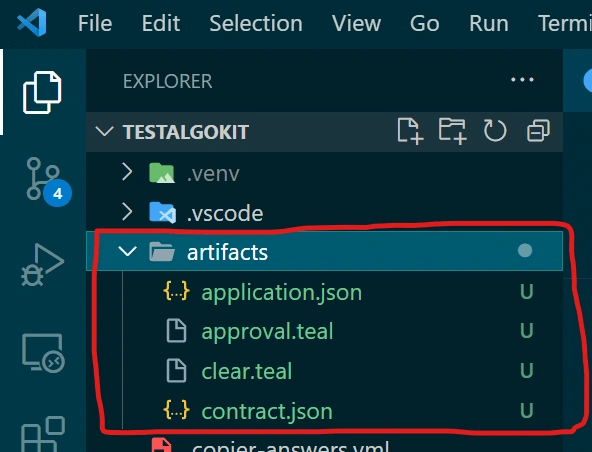Click the VS Code logo icon
592x452 pixels.
point(32,23)
